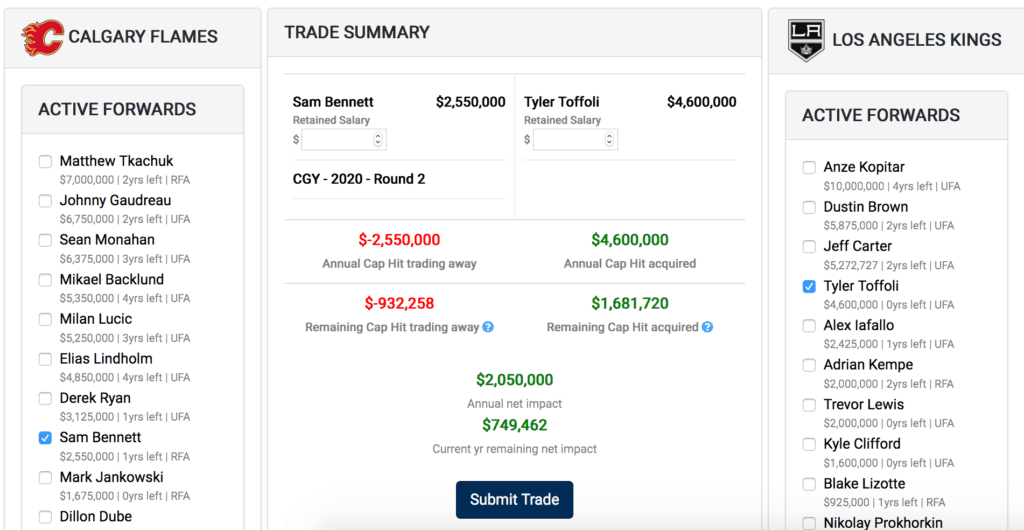Open help icon for Remaining Cap Hit acquired
The height and width of the screenshot is (530, 1024).
click(707, 327)
